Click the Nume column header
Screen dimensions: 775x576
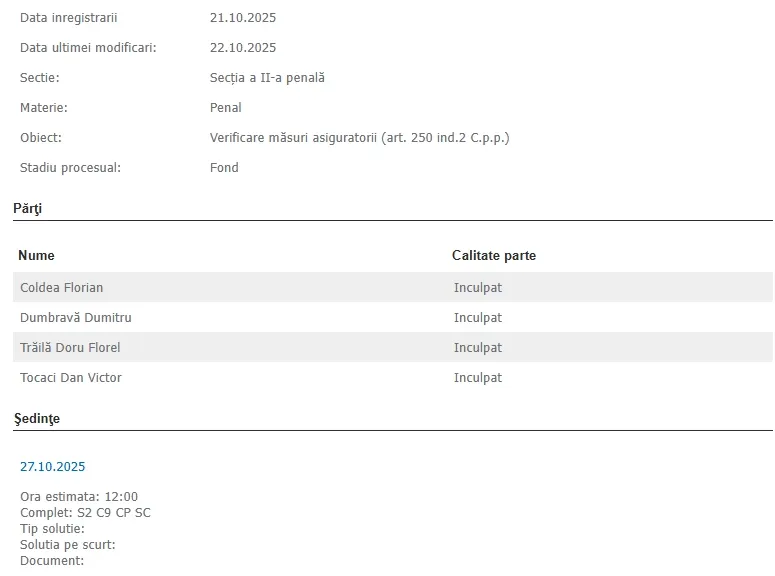pyautogui.click(x=37, y=256)
